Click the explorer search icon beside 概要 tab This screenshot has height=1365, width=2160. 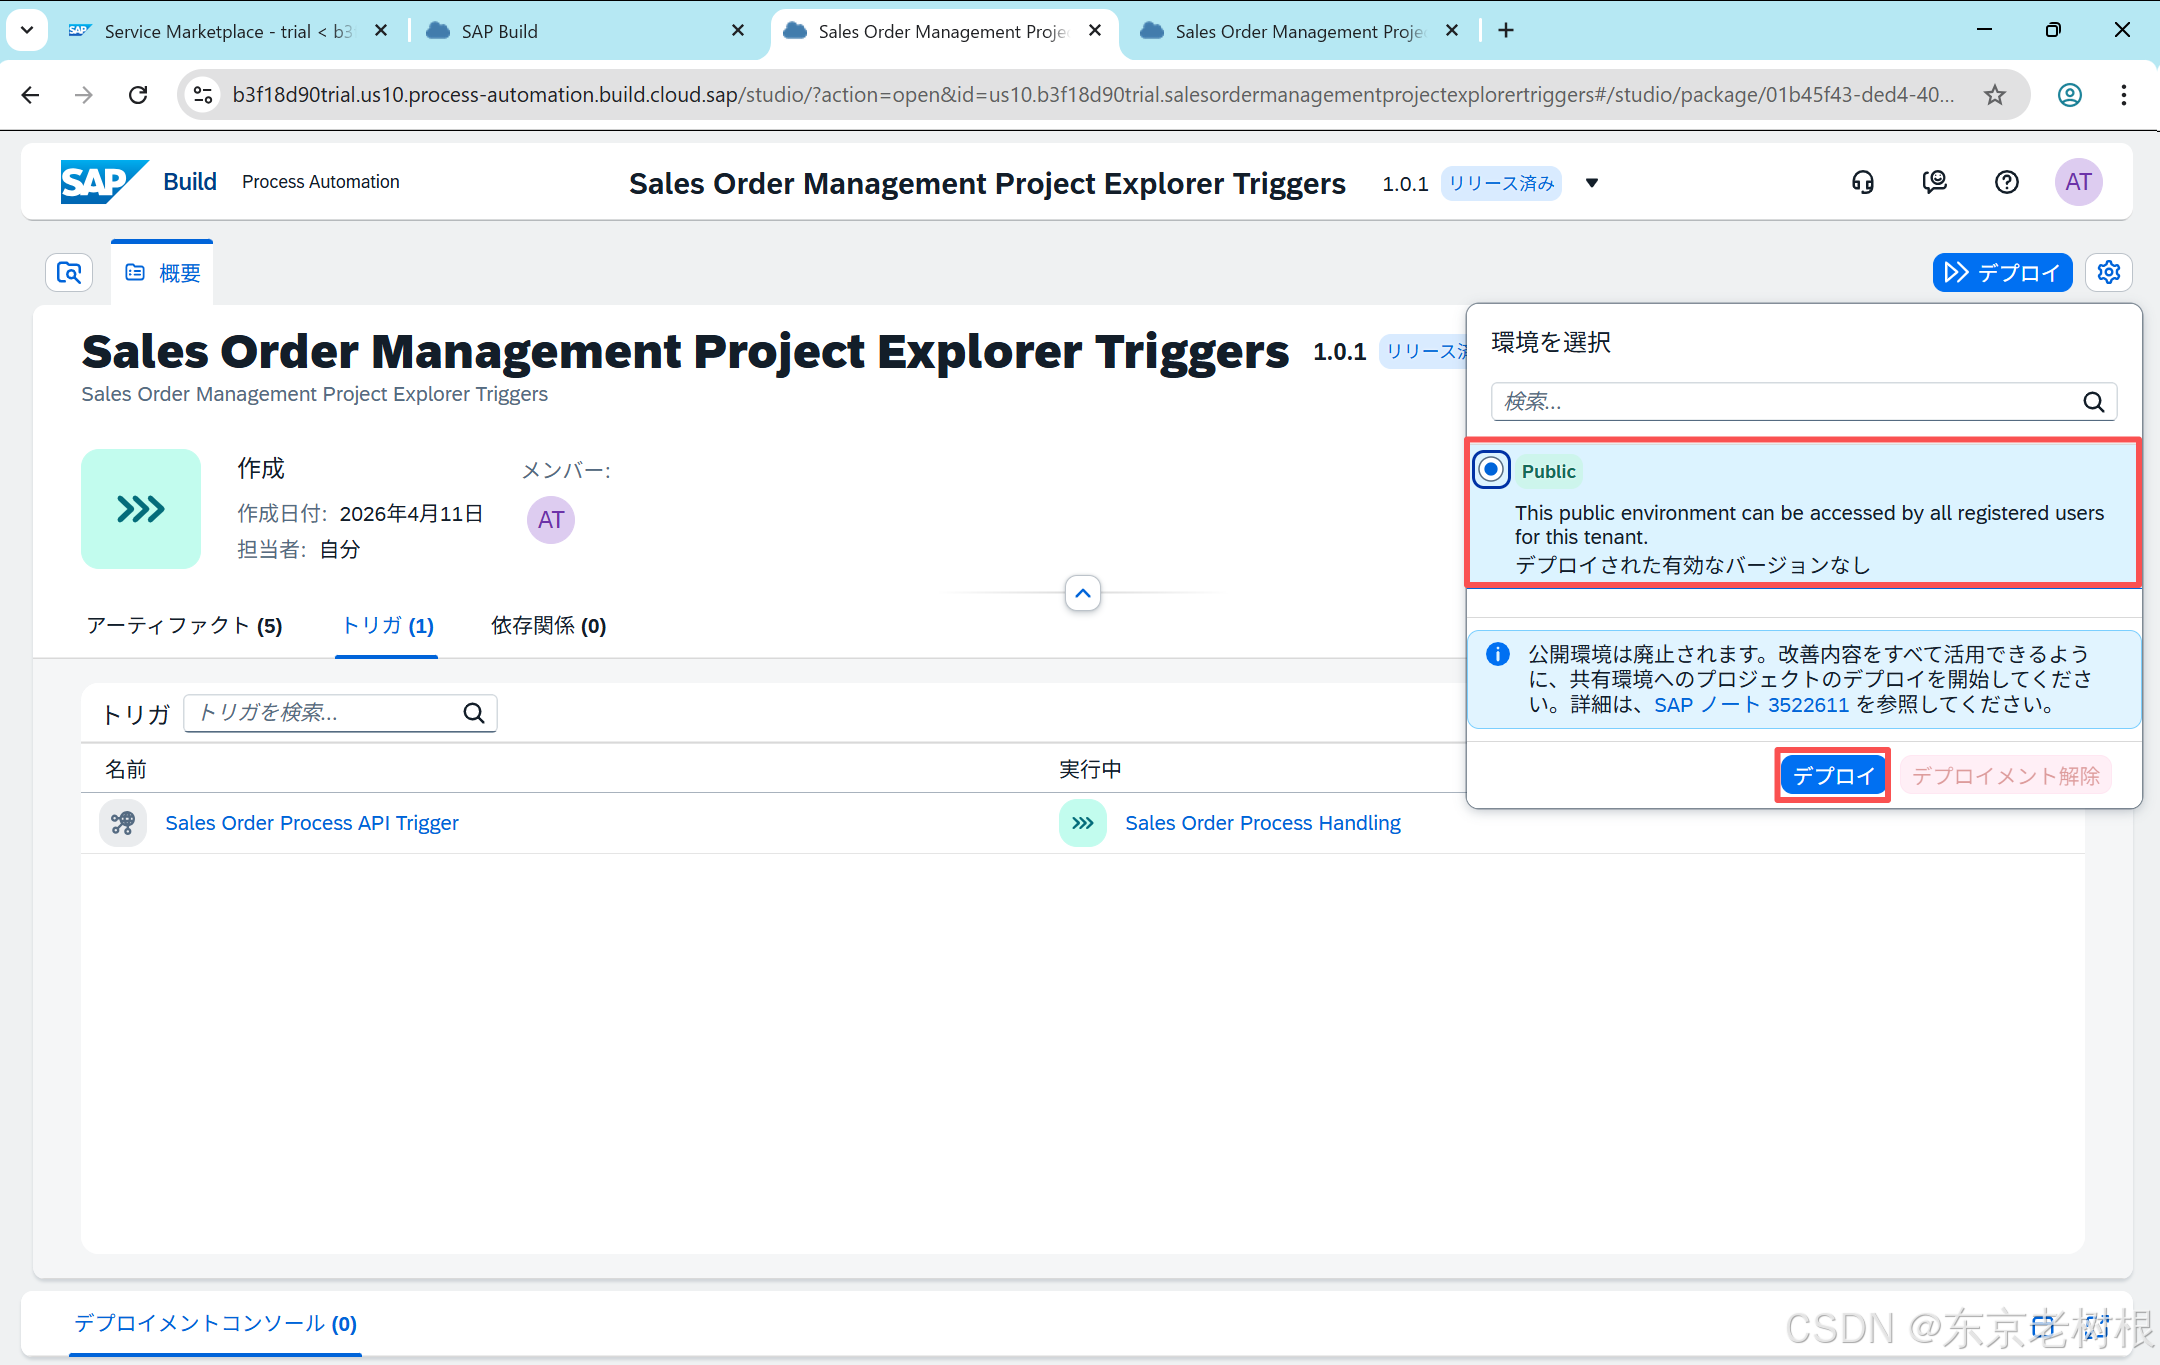pyautogui.click(x=69, y=272)
